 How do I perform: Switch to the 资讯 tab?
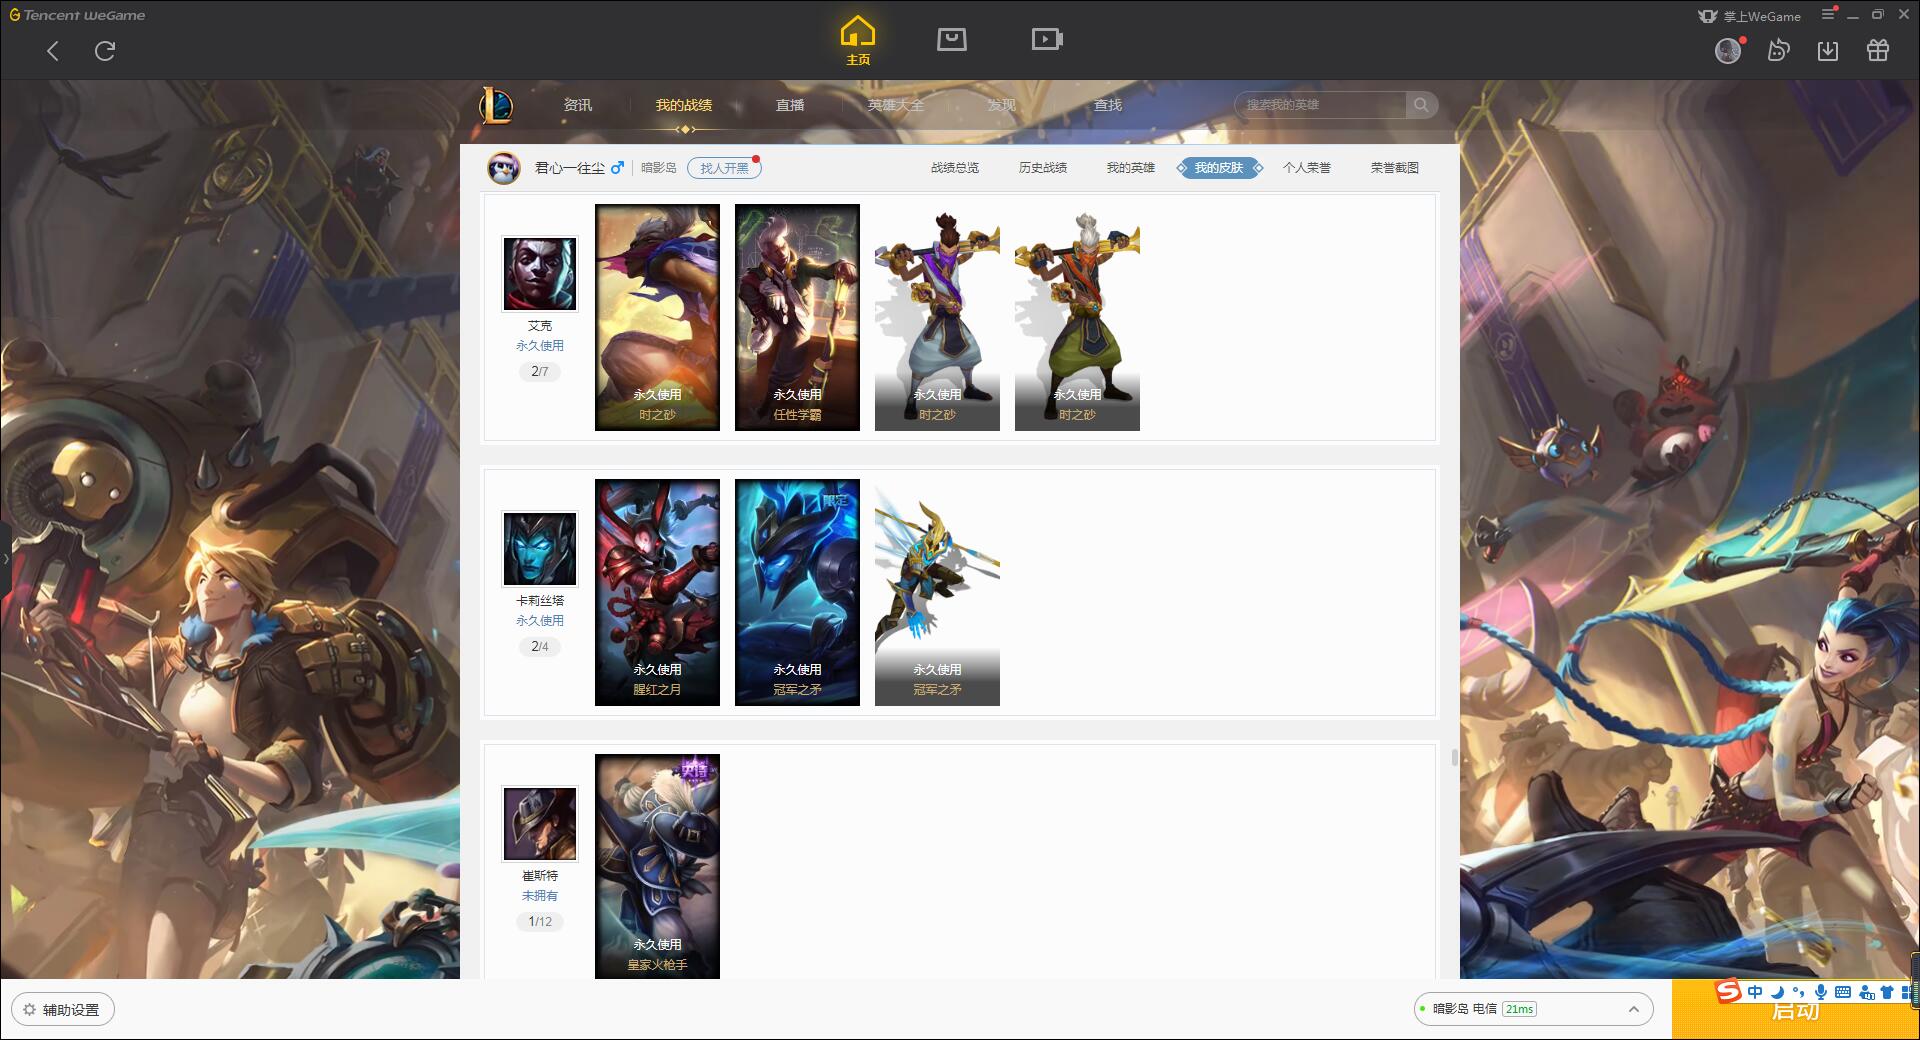tap(578, 105)
